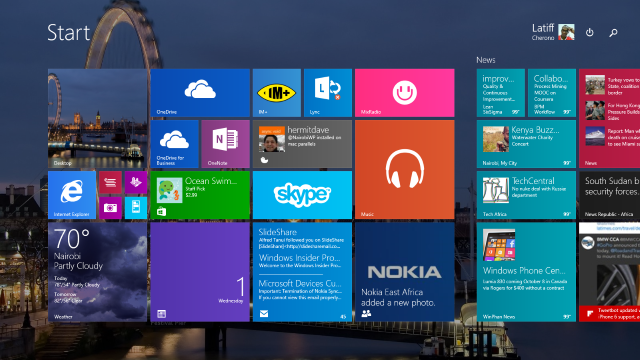This screenshot has height=360, width=640.
Task: Click the power options icon
Action: click(589, 32)
